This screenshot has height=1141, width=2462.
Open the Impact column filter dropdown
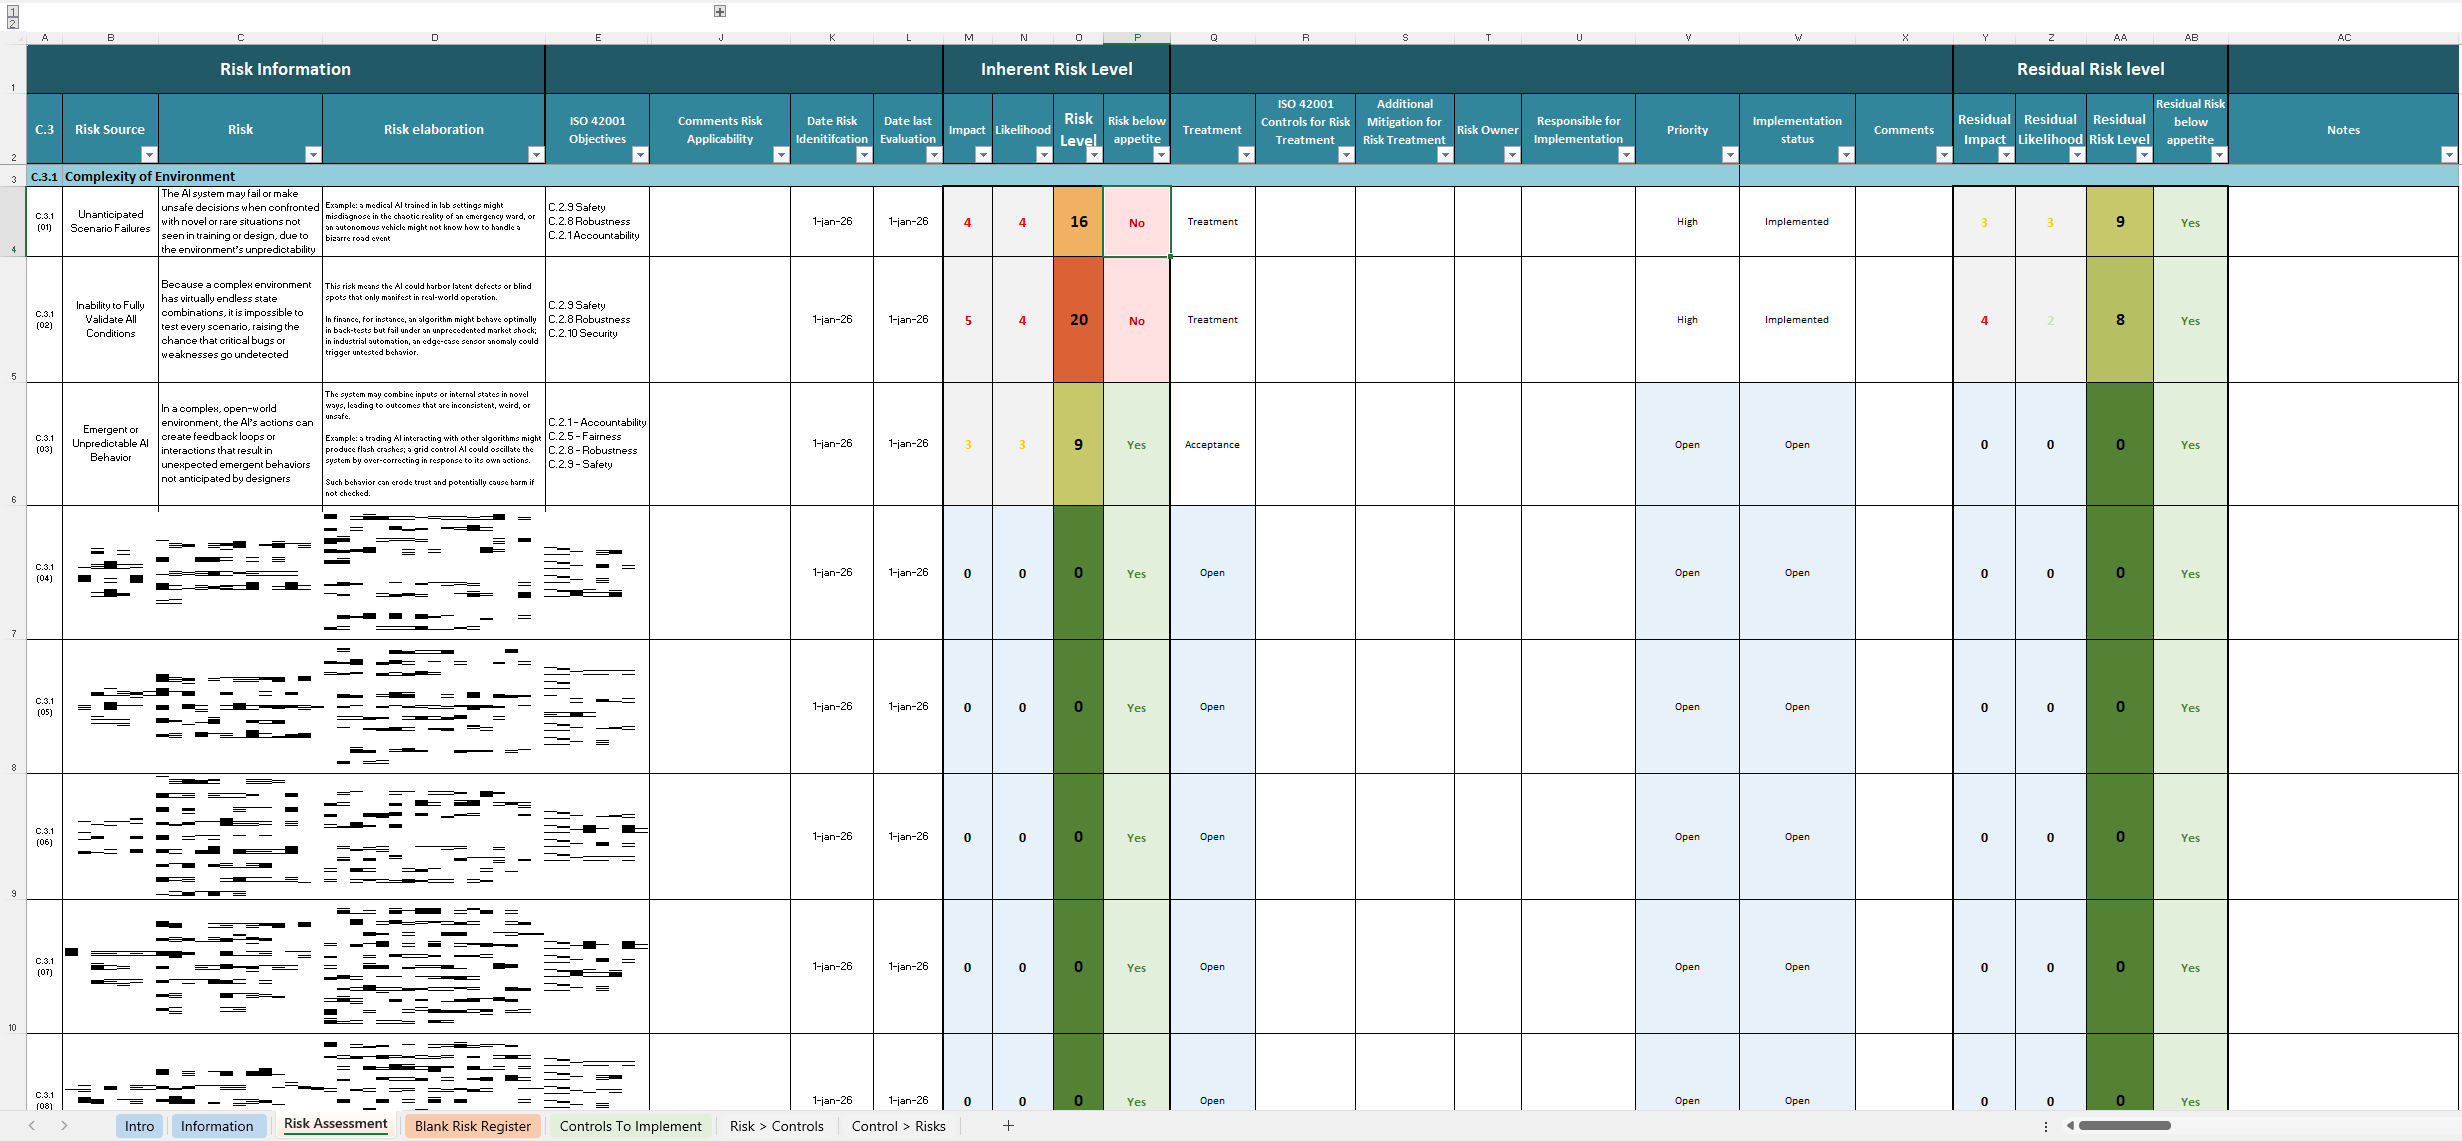[982, 155]
